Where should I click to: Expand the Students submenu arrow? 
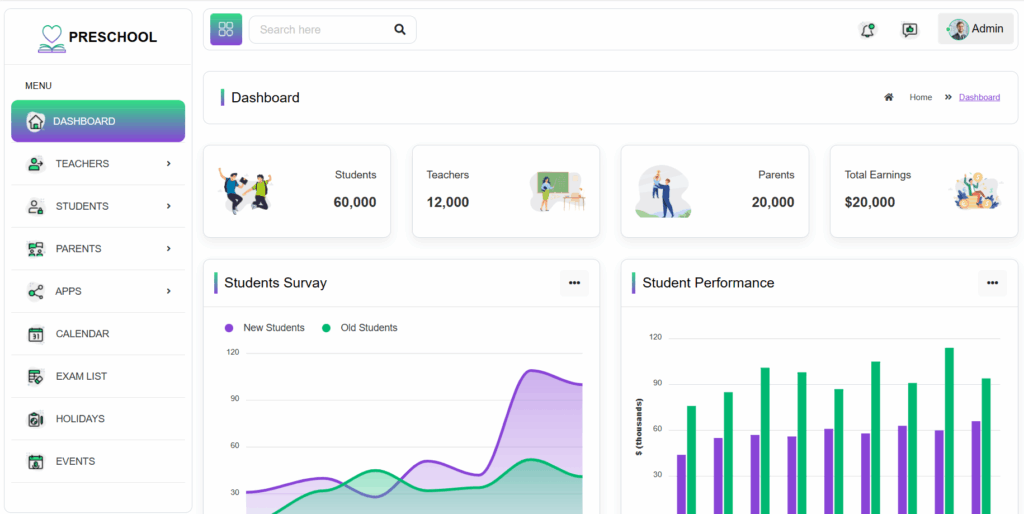(x=168, y=206)
